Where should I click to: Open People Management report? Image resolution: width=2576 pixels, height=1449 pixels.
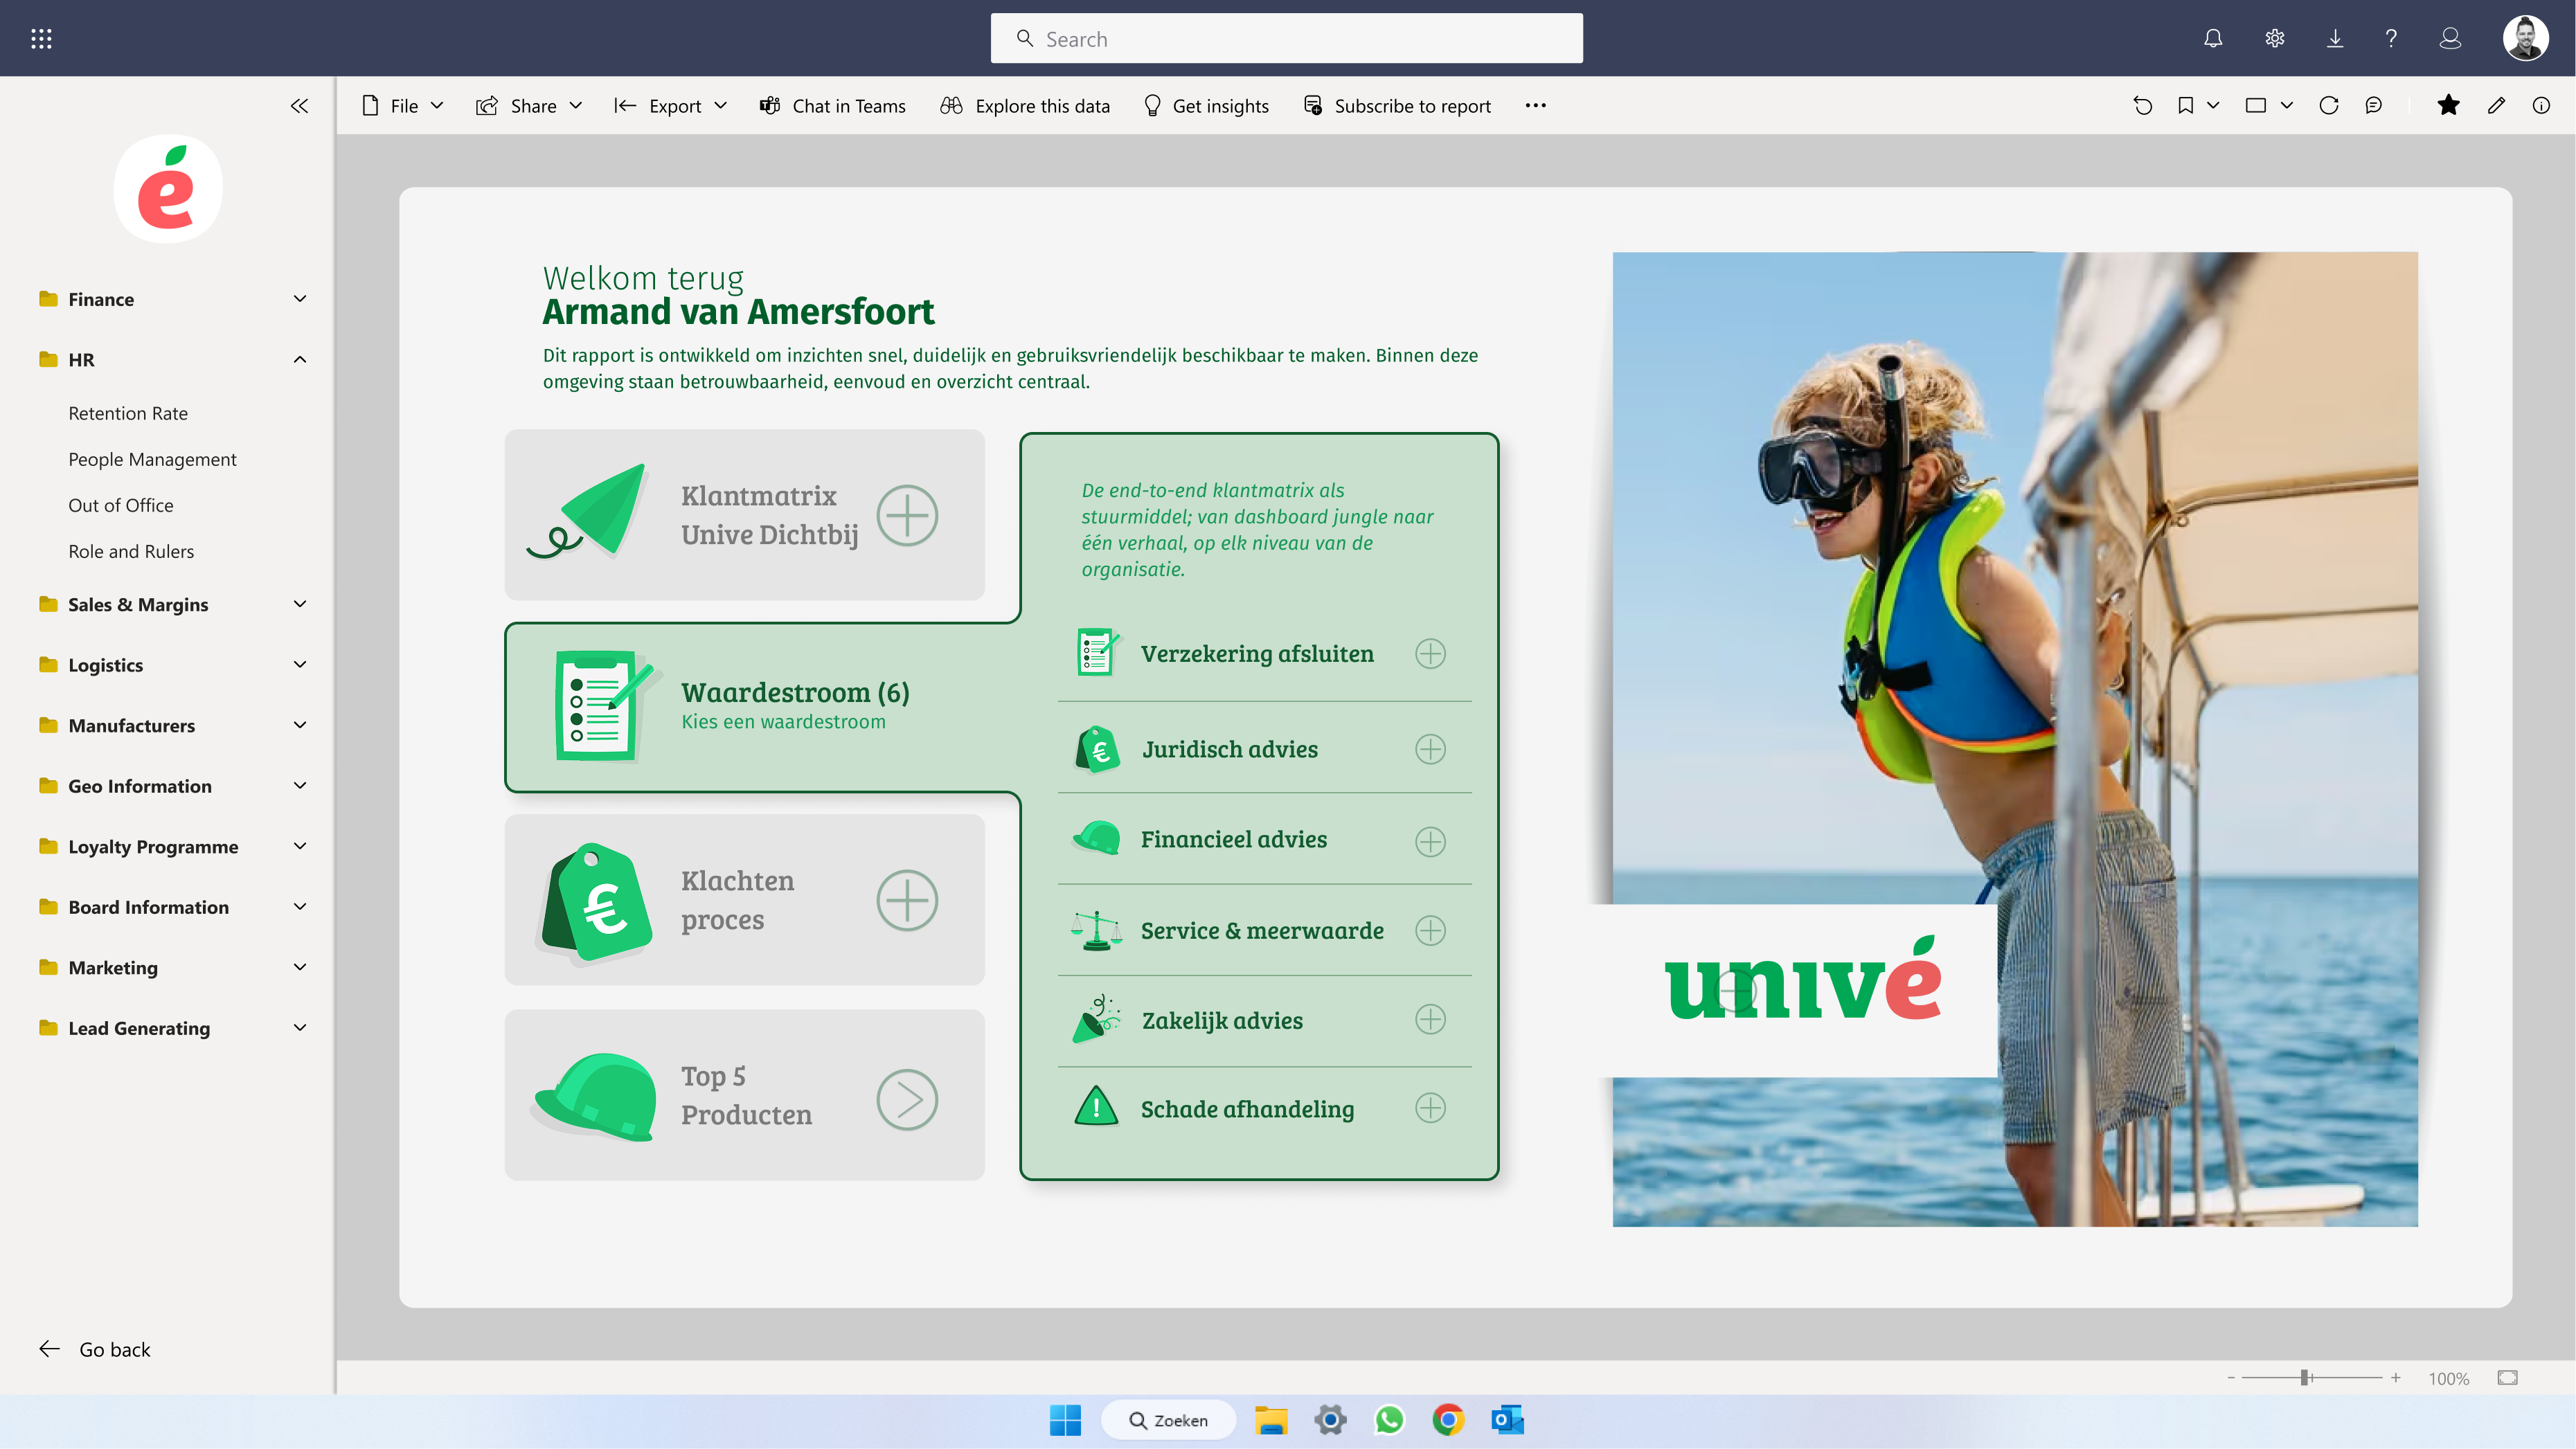152,459
